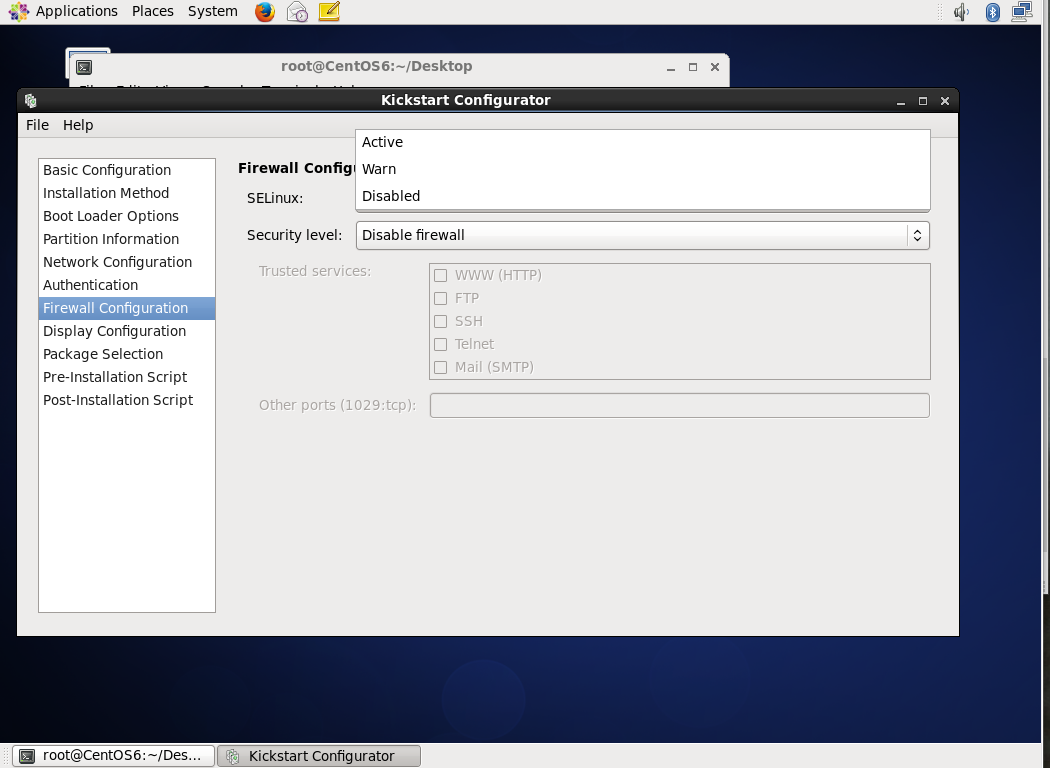Select Post-Installation Script in the sidebar
This screenshot has width=1050, height=768.
tap(127, 400)
